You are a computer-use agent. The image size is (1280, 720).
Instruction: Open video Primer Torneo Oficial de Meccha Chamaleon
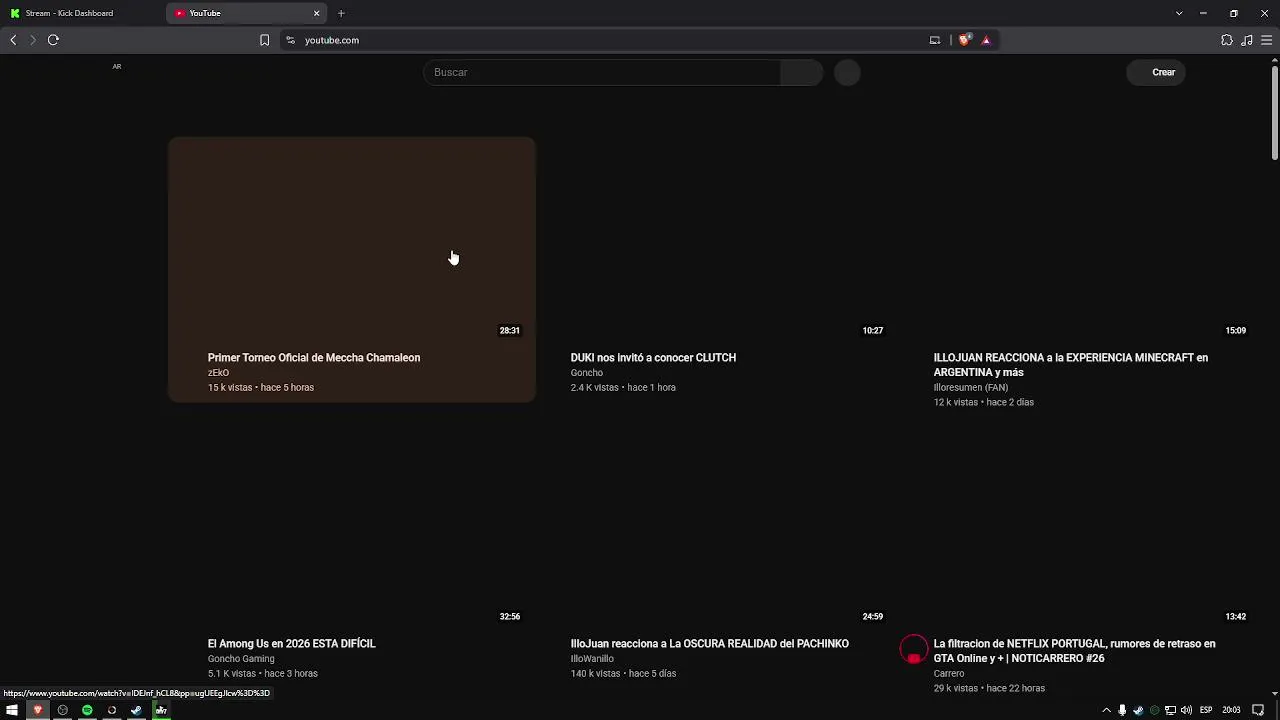(x=314, y=358)
